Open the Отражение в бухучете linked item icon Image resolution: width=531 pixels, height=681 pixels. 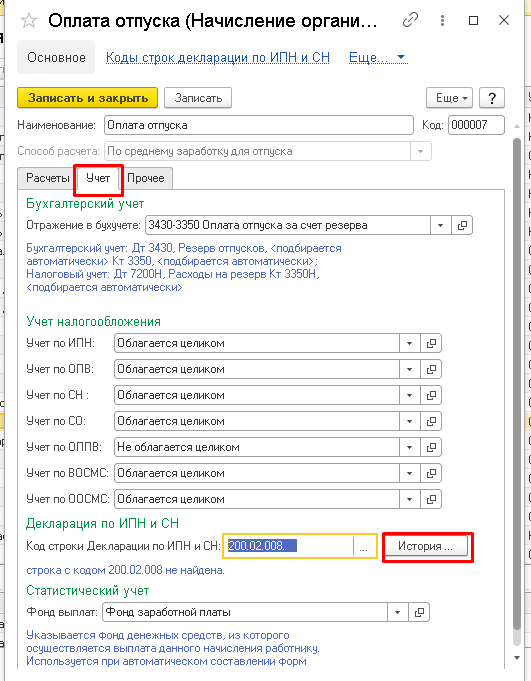pos(462,225)
